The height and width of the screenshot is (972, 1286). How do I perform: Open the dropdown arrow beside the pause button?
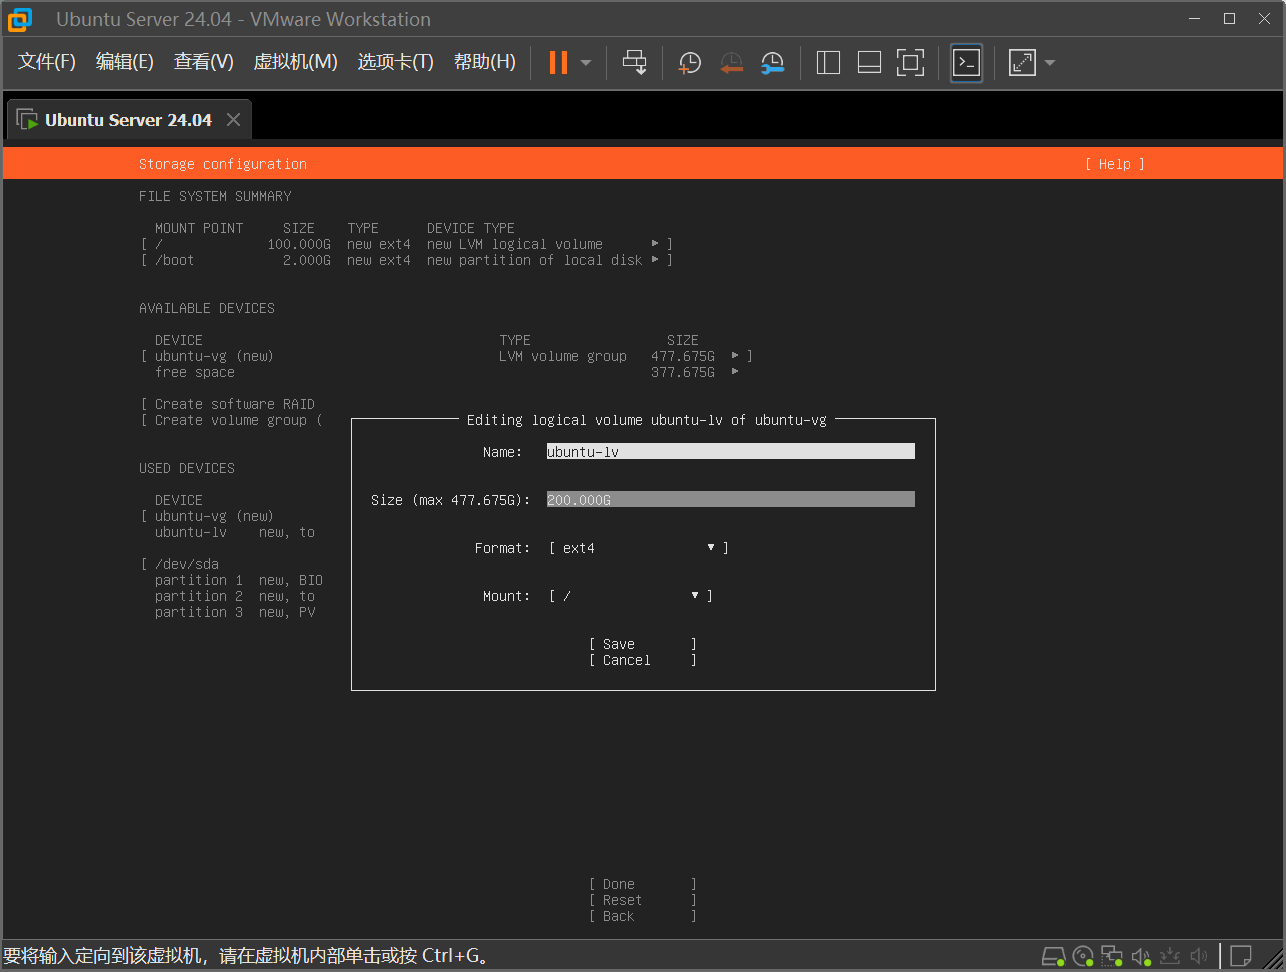tap(586, 63)
